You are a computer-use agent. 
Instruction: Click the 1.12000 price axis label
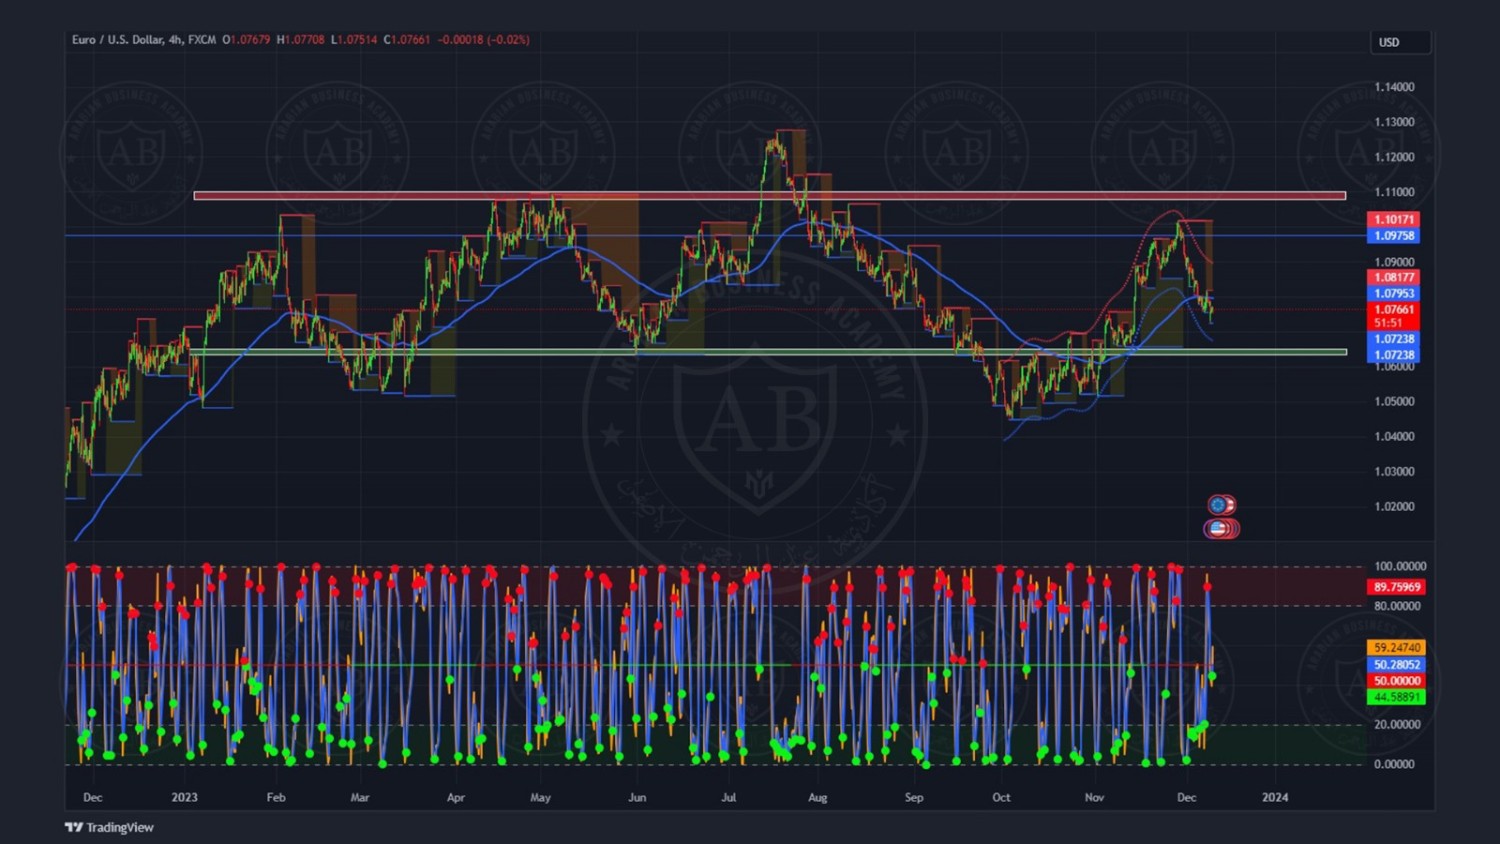tap(1394, 157)
